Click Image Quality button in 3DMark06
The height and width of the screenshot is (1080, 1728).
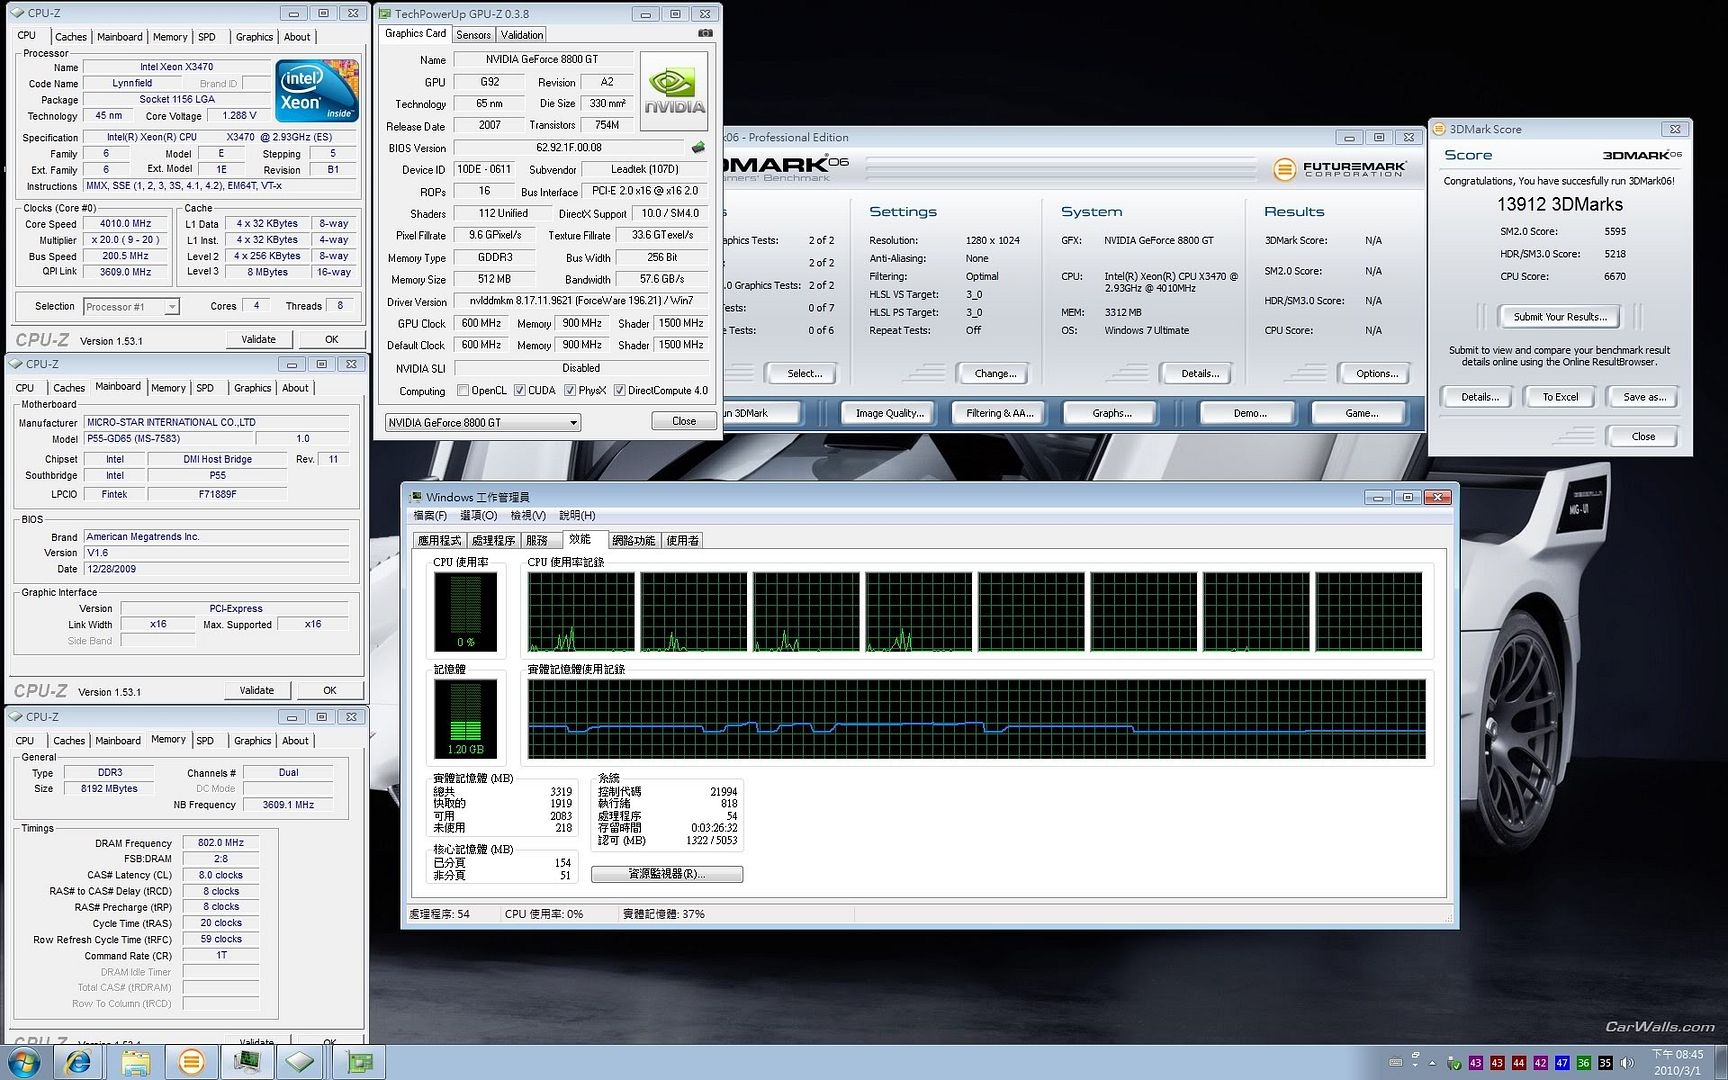(889, 413)
